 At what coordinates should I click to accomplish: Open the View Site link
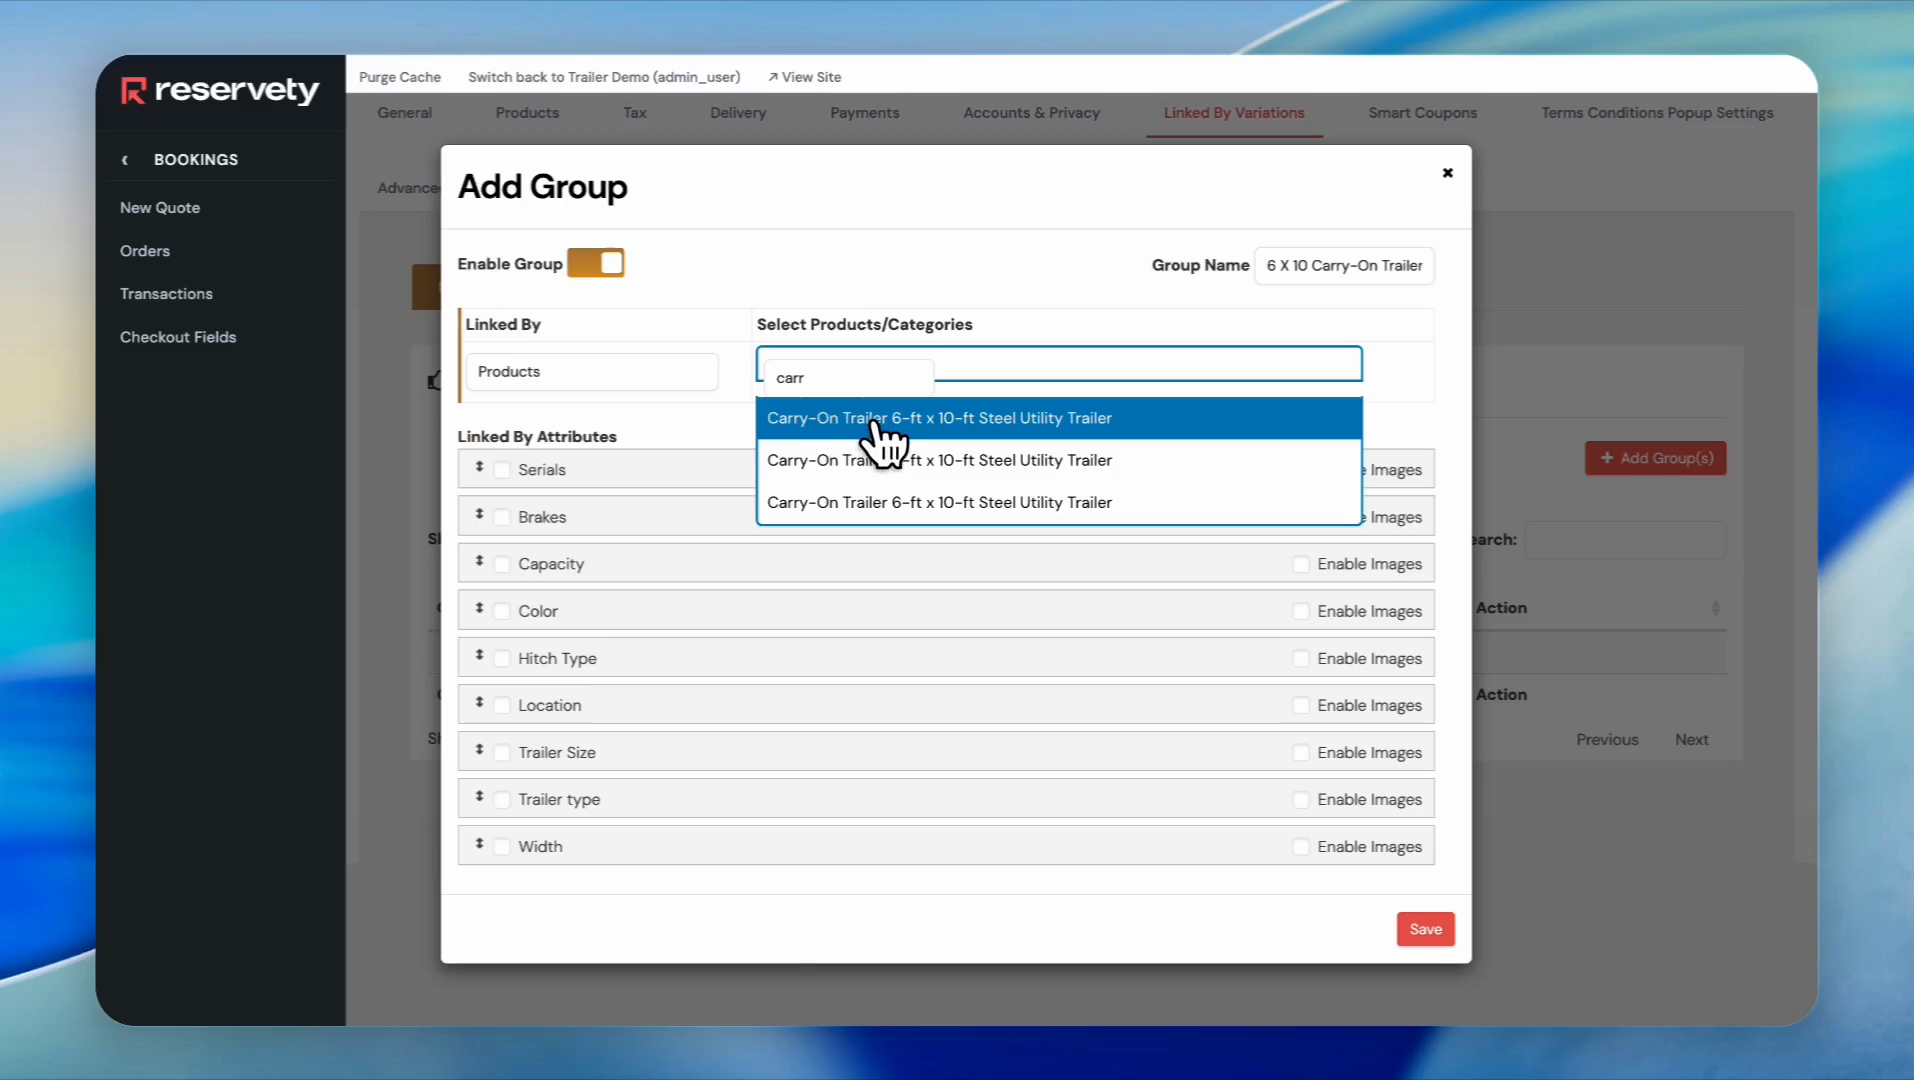[x=805, y=77]
